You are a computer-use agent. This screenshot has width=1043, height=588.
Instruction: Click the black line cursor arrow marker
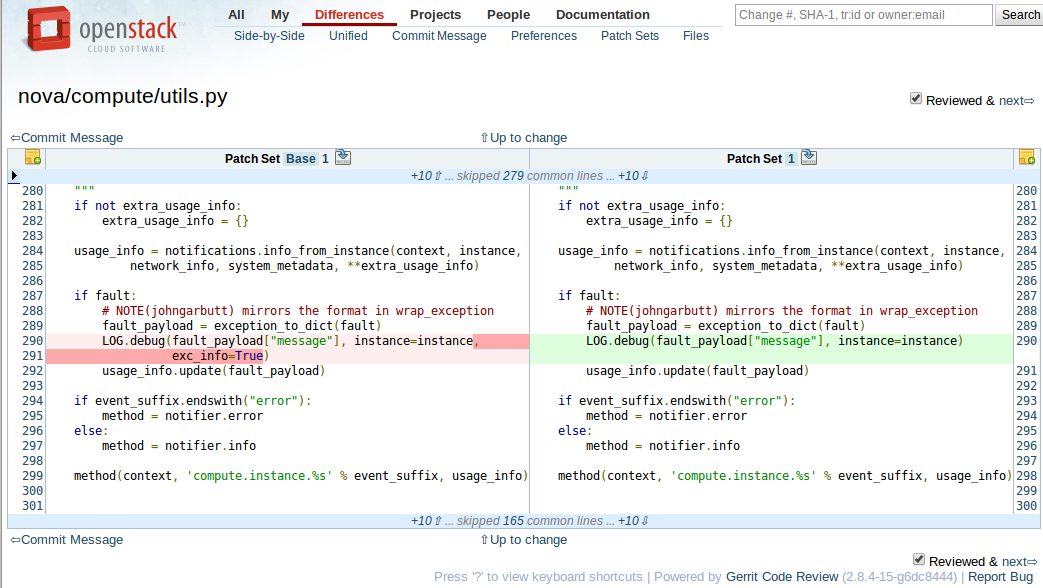14,176
